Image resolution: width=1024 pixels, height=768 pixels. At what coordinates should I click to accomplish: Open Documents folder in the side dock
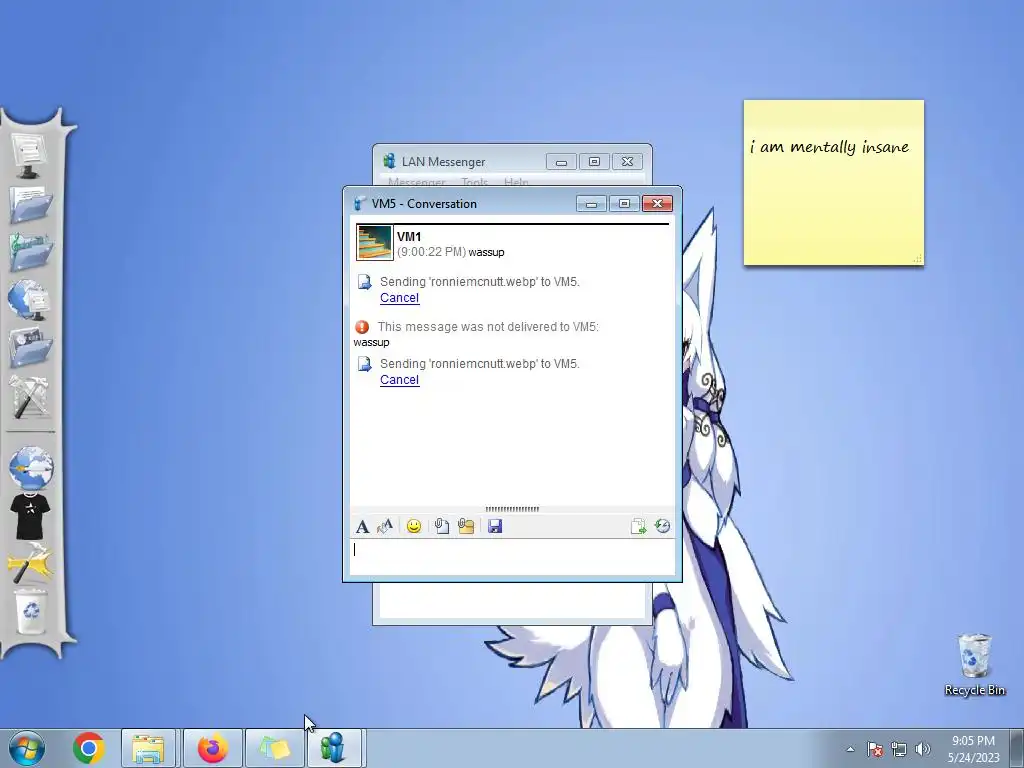(30, 204)
